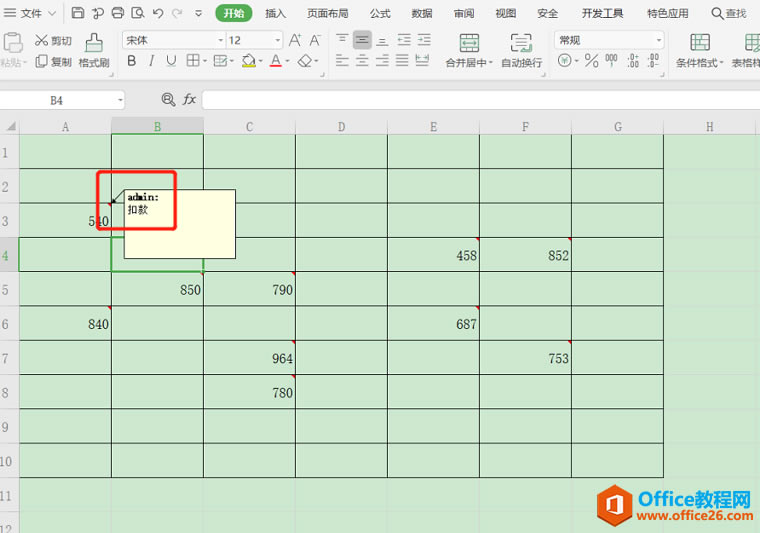Click the Undo arrow icon
Image resolution: width=760 pixels, height=533 pixels.
tap(157, 13)
